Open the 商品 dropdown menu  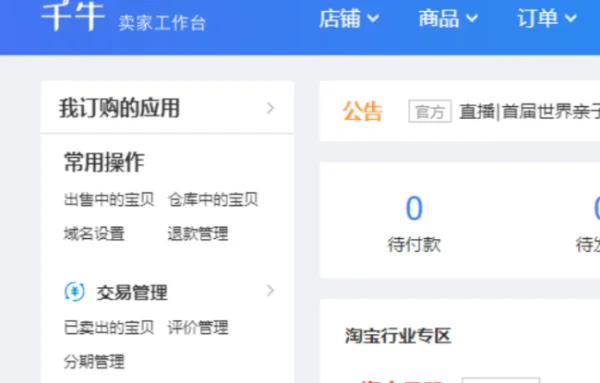click(448, 18)
